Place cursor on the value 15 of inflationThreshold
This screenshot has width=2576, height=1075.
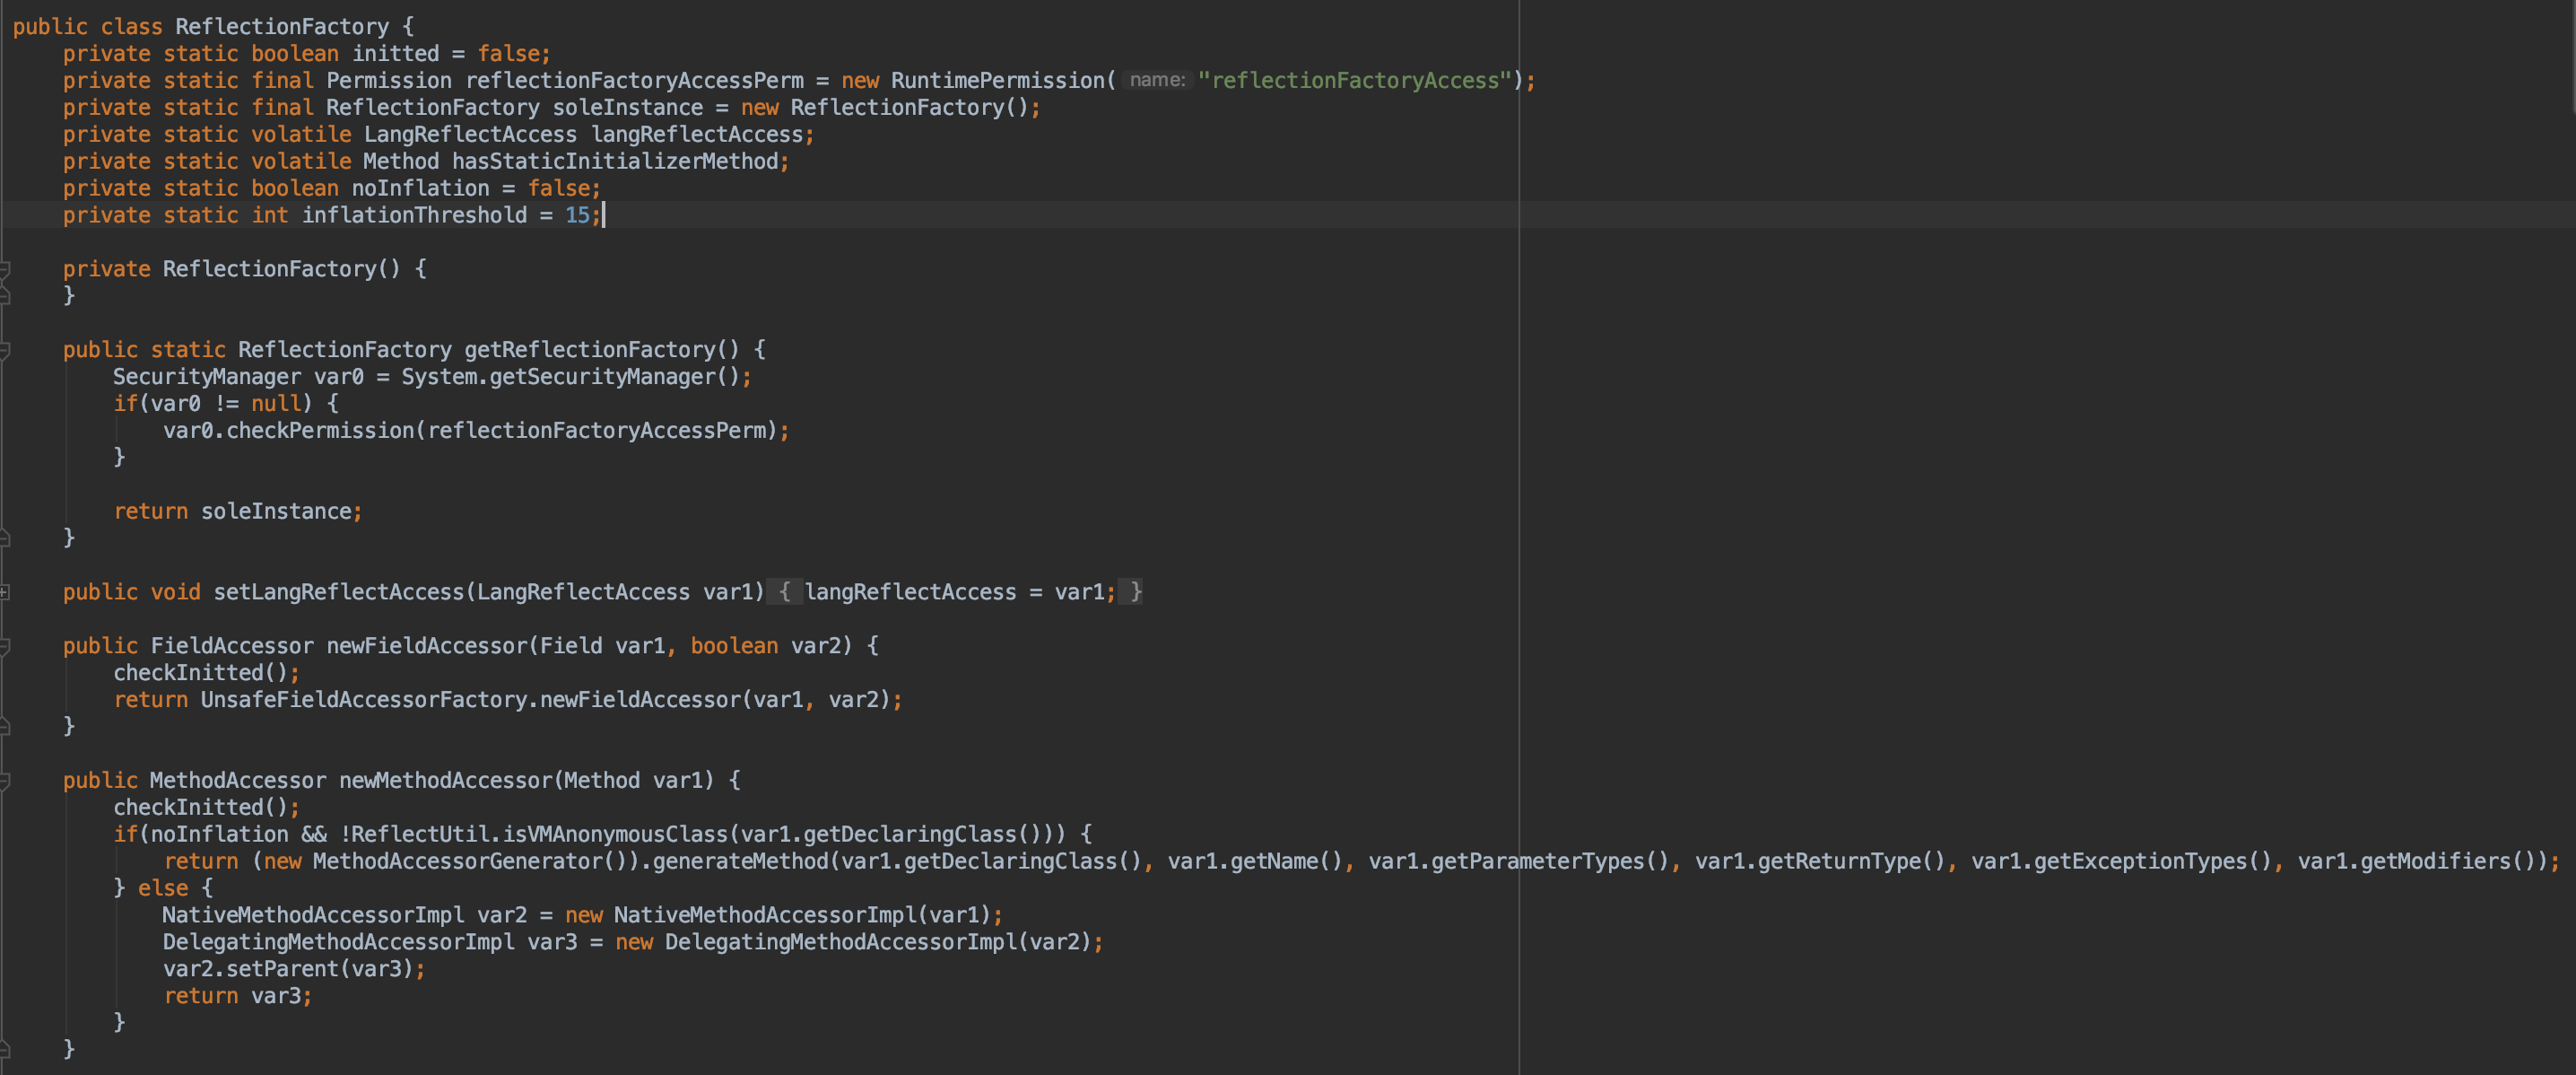[x=577, y=215]
